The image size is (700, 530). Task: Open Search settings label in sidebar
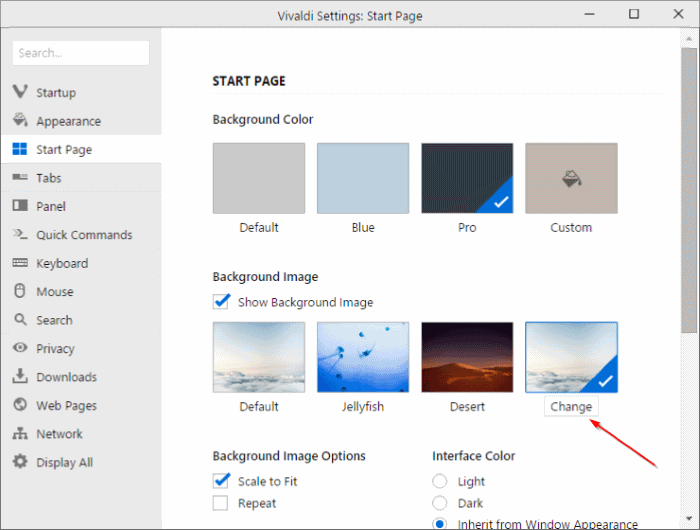tap(54, 320)
